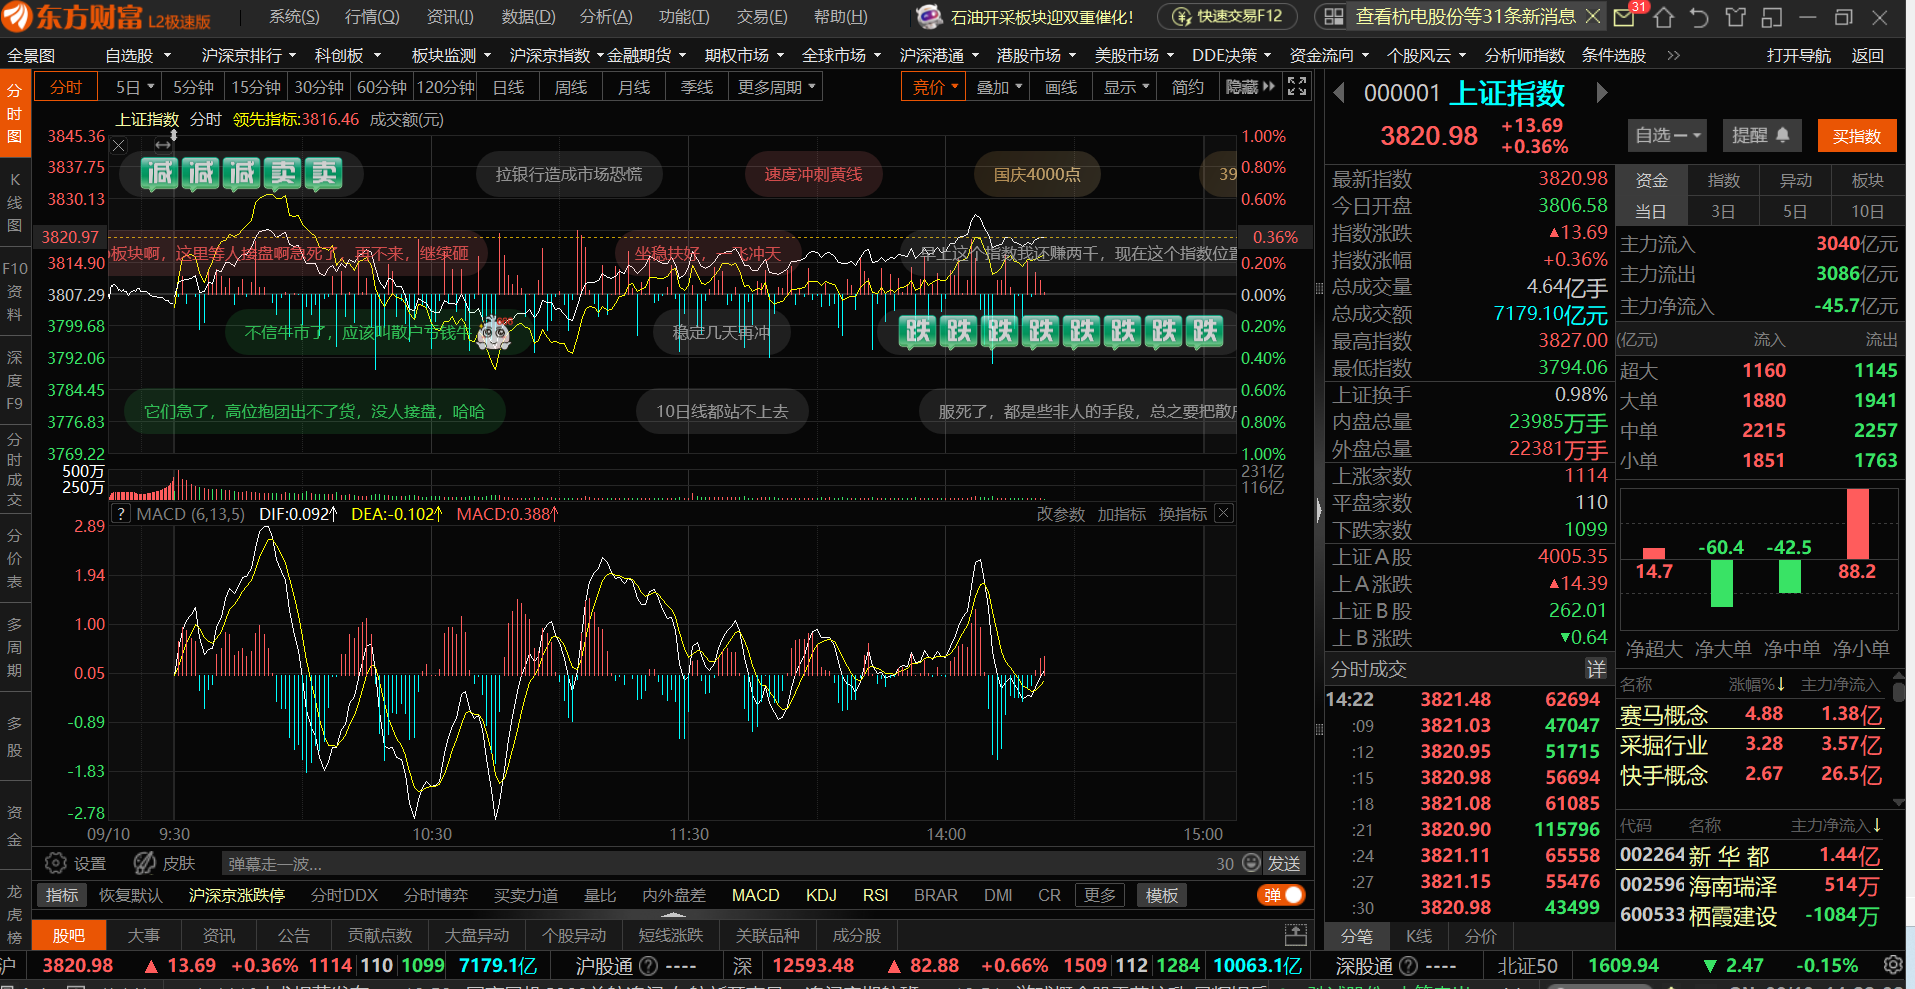Click 改参数 for MACD
This screenshot has width=1915, height=989.
(1060, 514)
